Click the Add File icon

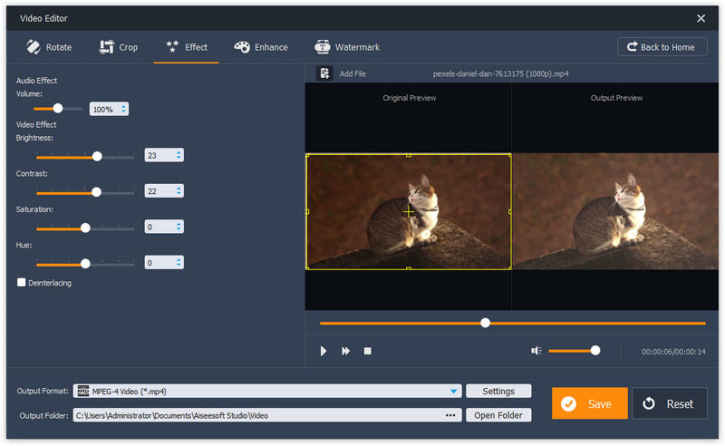(324, 73)
